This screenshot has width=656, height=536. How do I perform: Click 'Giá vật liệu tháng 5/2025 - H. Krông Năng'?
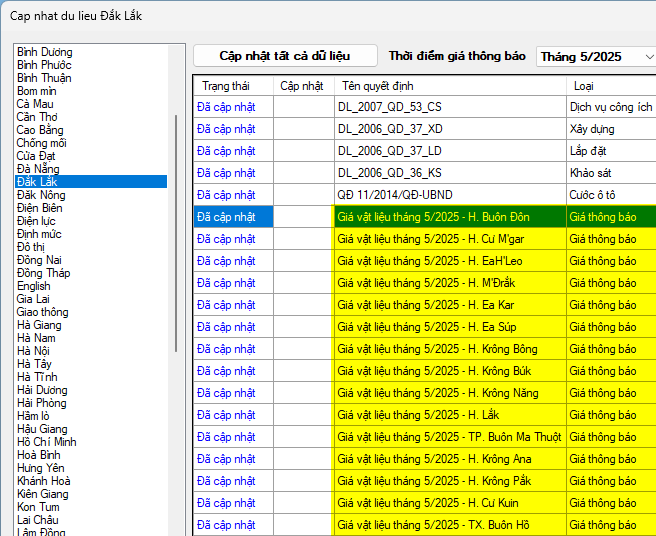pos(450,393)
